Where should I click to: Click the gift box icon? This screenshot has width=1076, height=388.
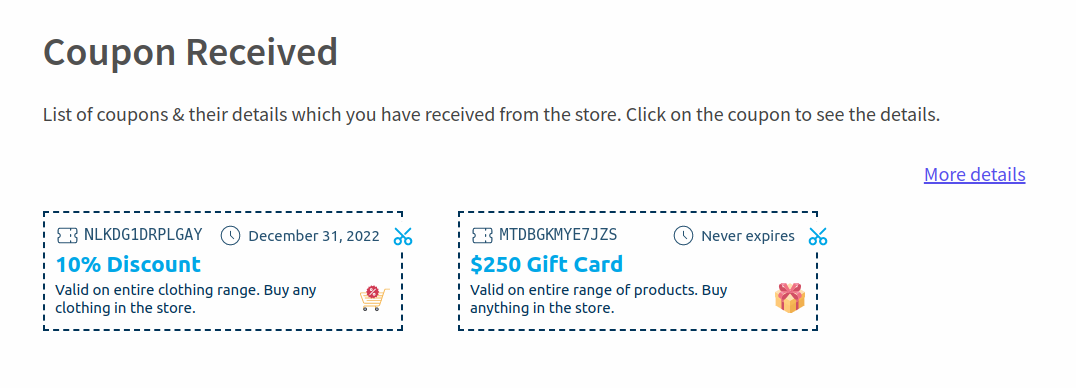click(789, 298)
